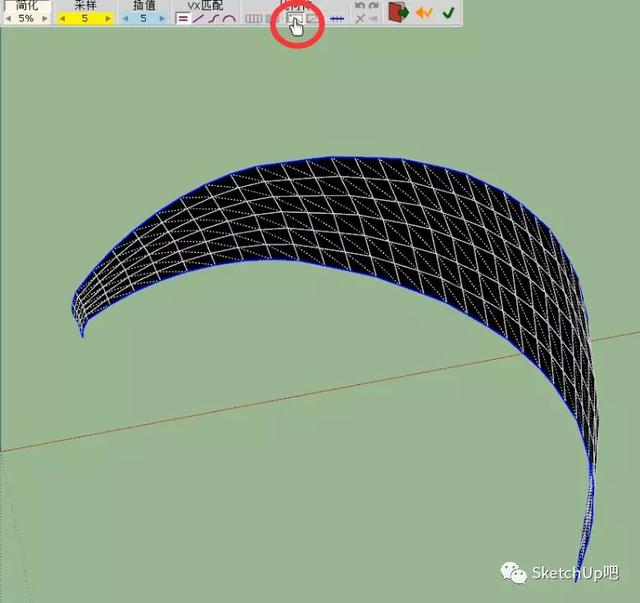Increase the 采样 sample value
The image size is (640, 603).
(x=108, y=19)
